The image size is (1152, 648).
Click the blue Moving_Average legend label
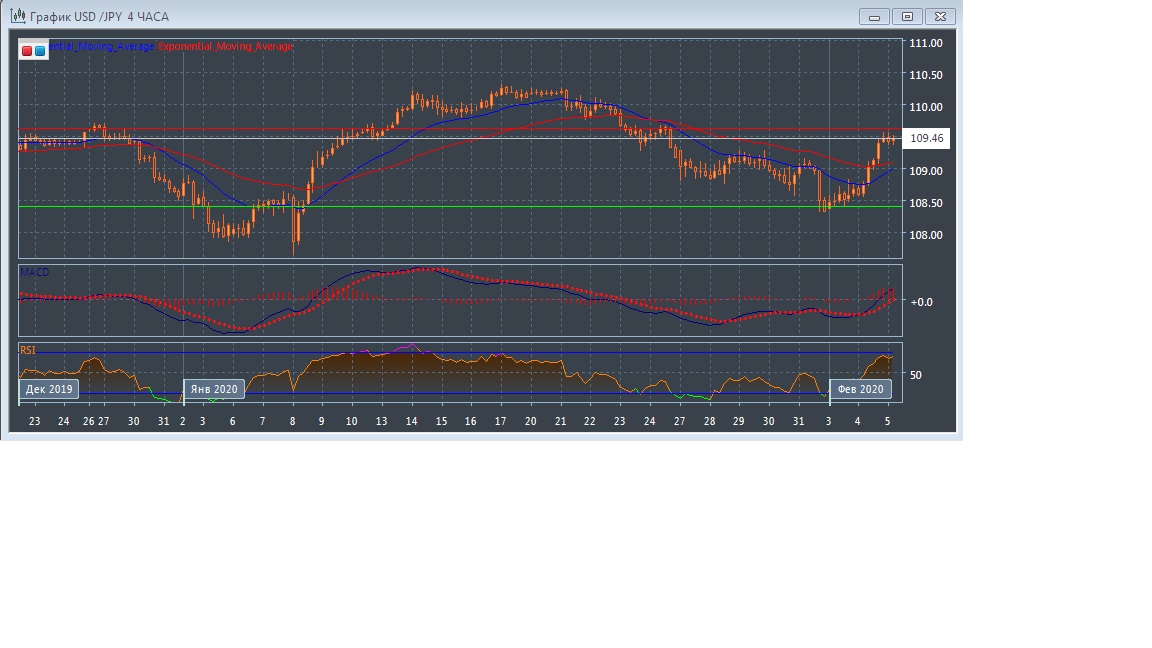pyautogui.click(x=102, y=47)
